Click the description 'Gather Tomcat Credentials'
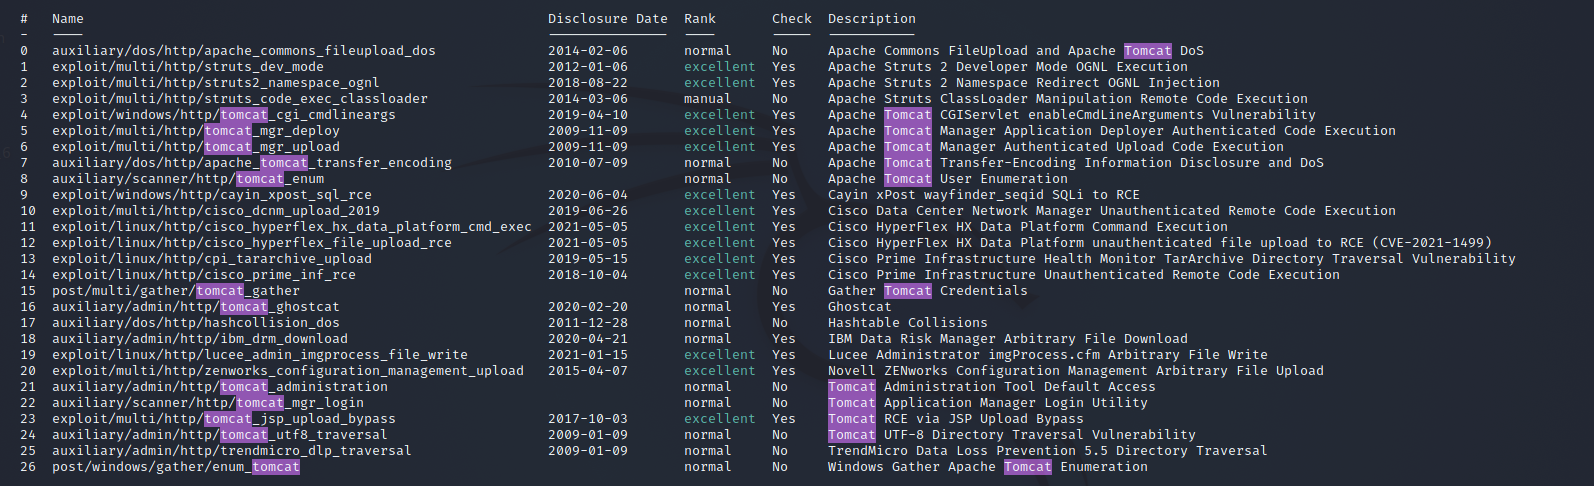Viewport: 1594px width, 486px height. (x=928, y=291)
